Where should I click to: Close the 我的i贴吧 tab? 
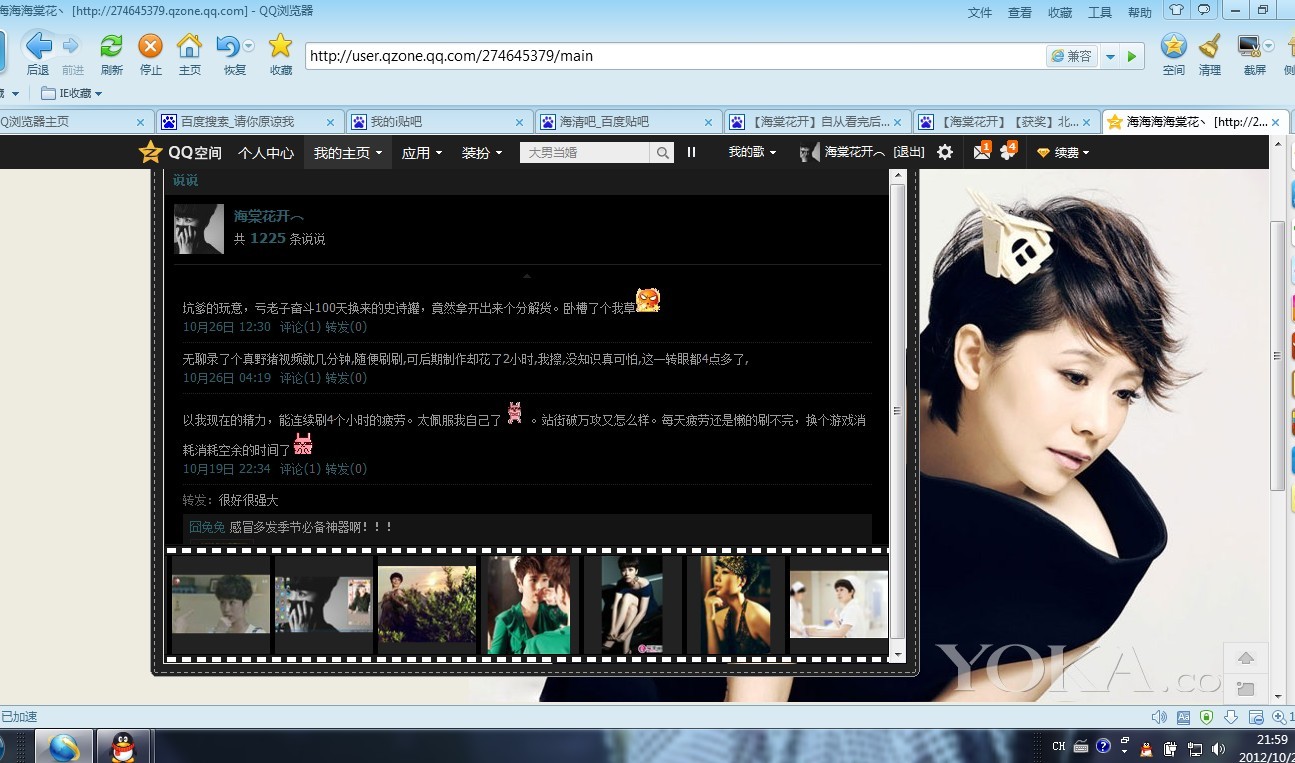(x=519, y=122)
